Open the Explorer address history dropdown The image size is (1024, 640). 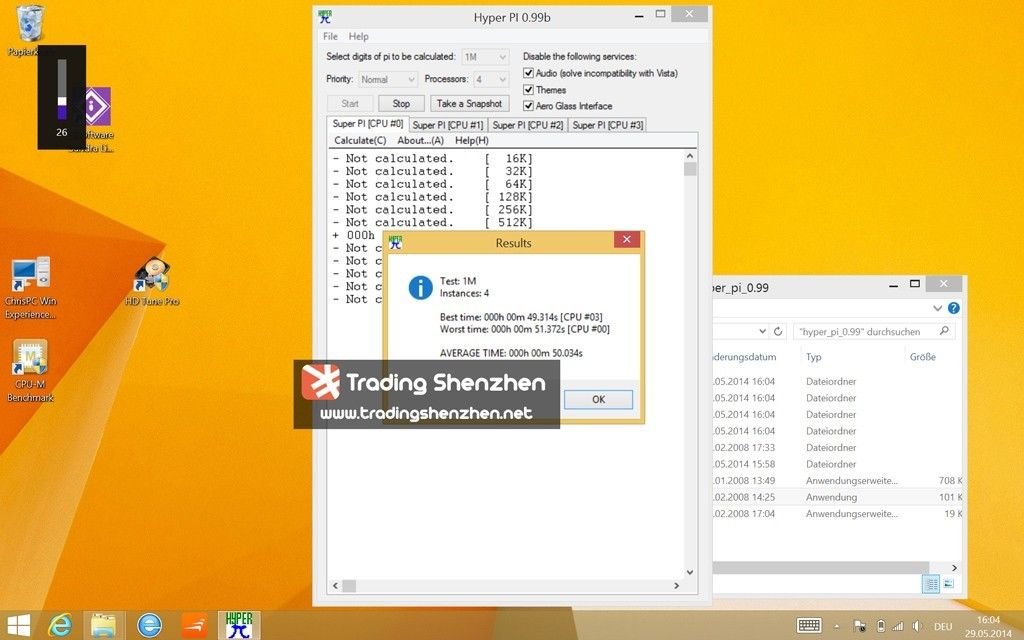(x=762, y=332)
